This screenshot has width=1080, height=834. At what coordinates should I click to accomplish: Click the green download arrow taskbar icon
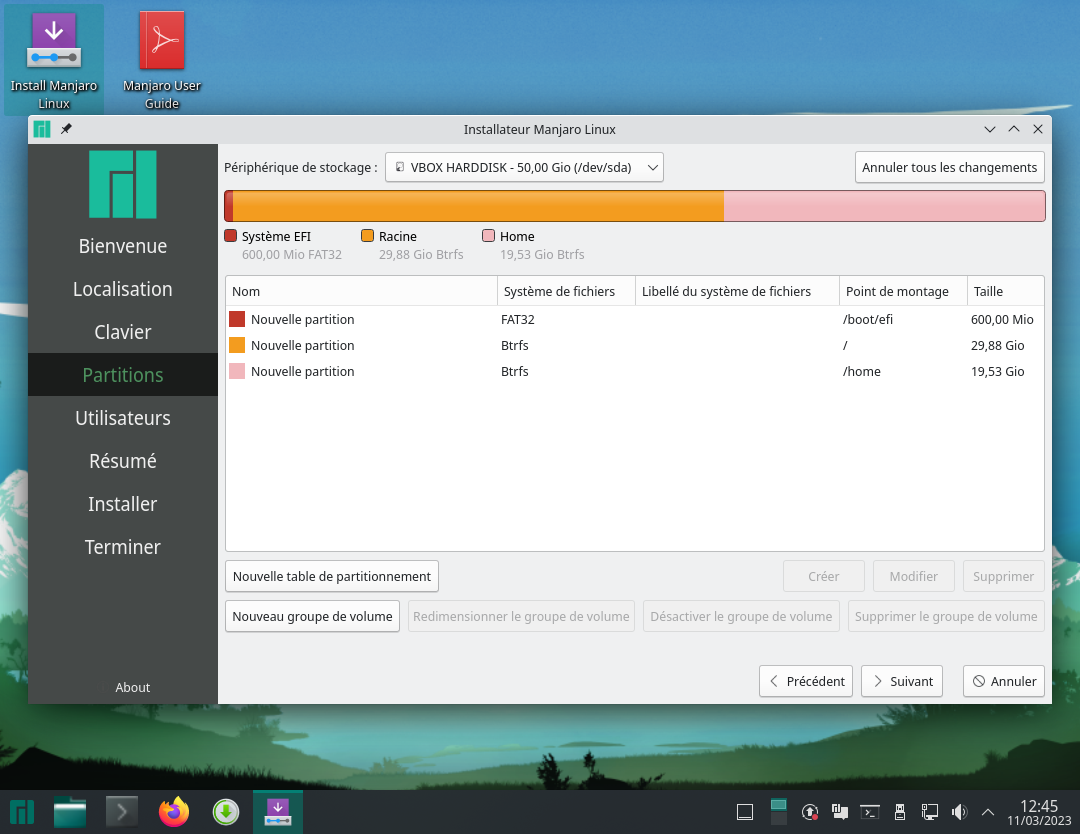(x=226, y=812)
